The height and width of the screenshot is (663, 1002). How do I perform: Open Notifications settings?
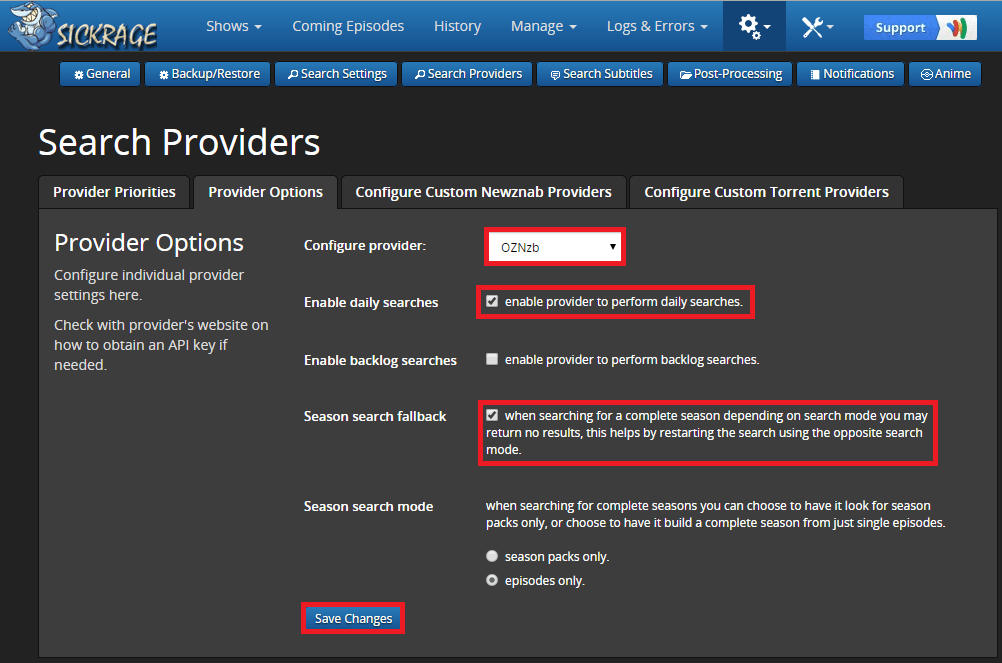pos(851,74)
